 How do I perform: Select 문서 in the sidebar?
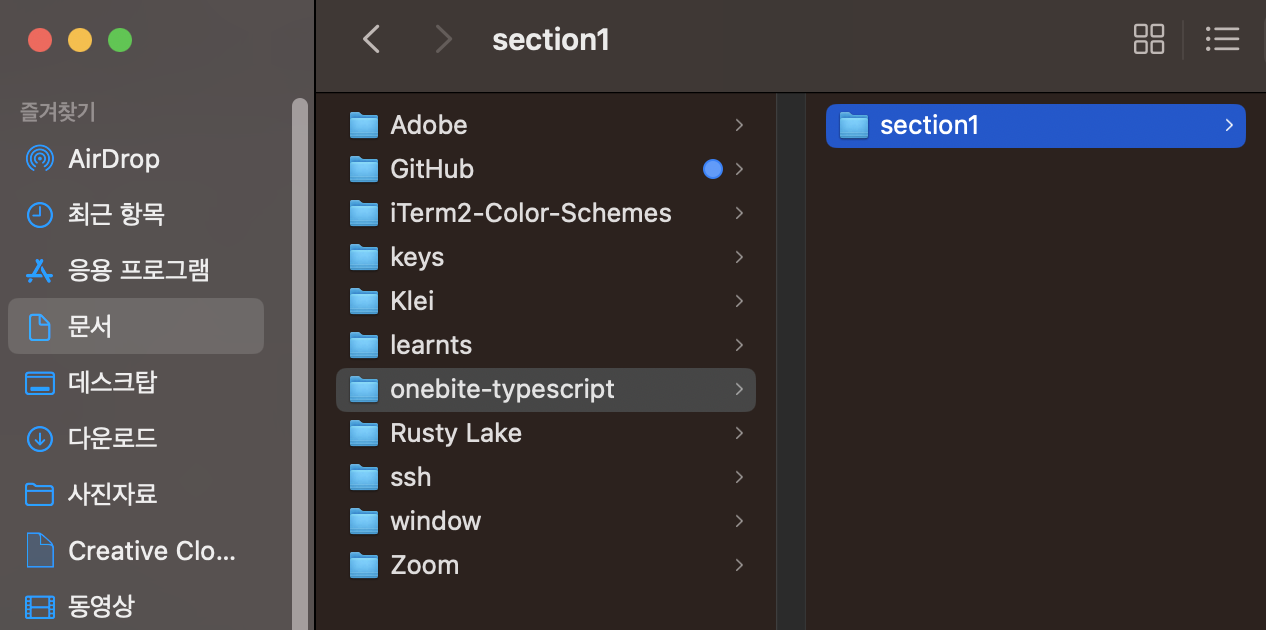tap(136, 326)
